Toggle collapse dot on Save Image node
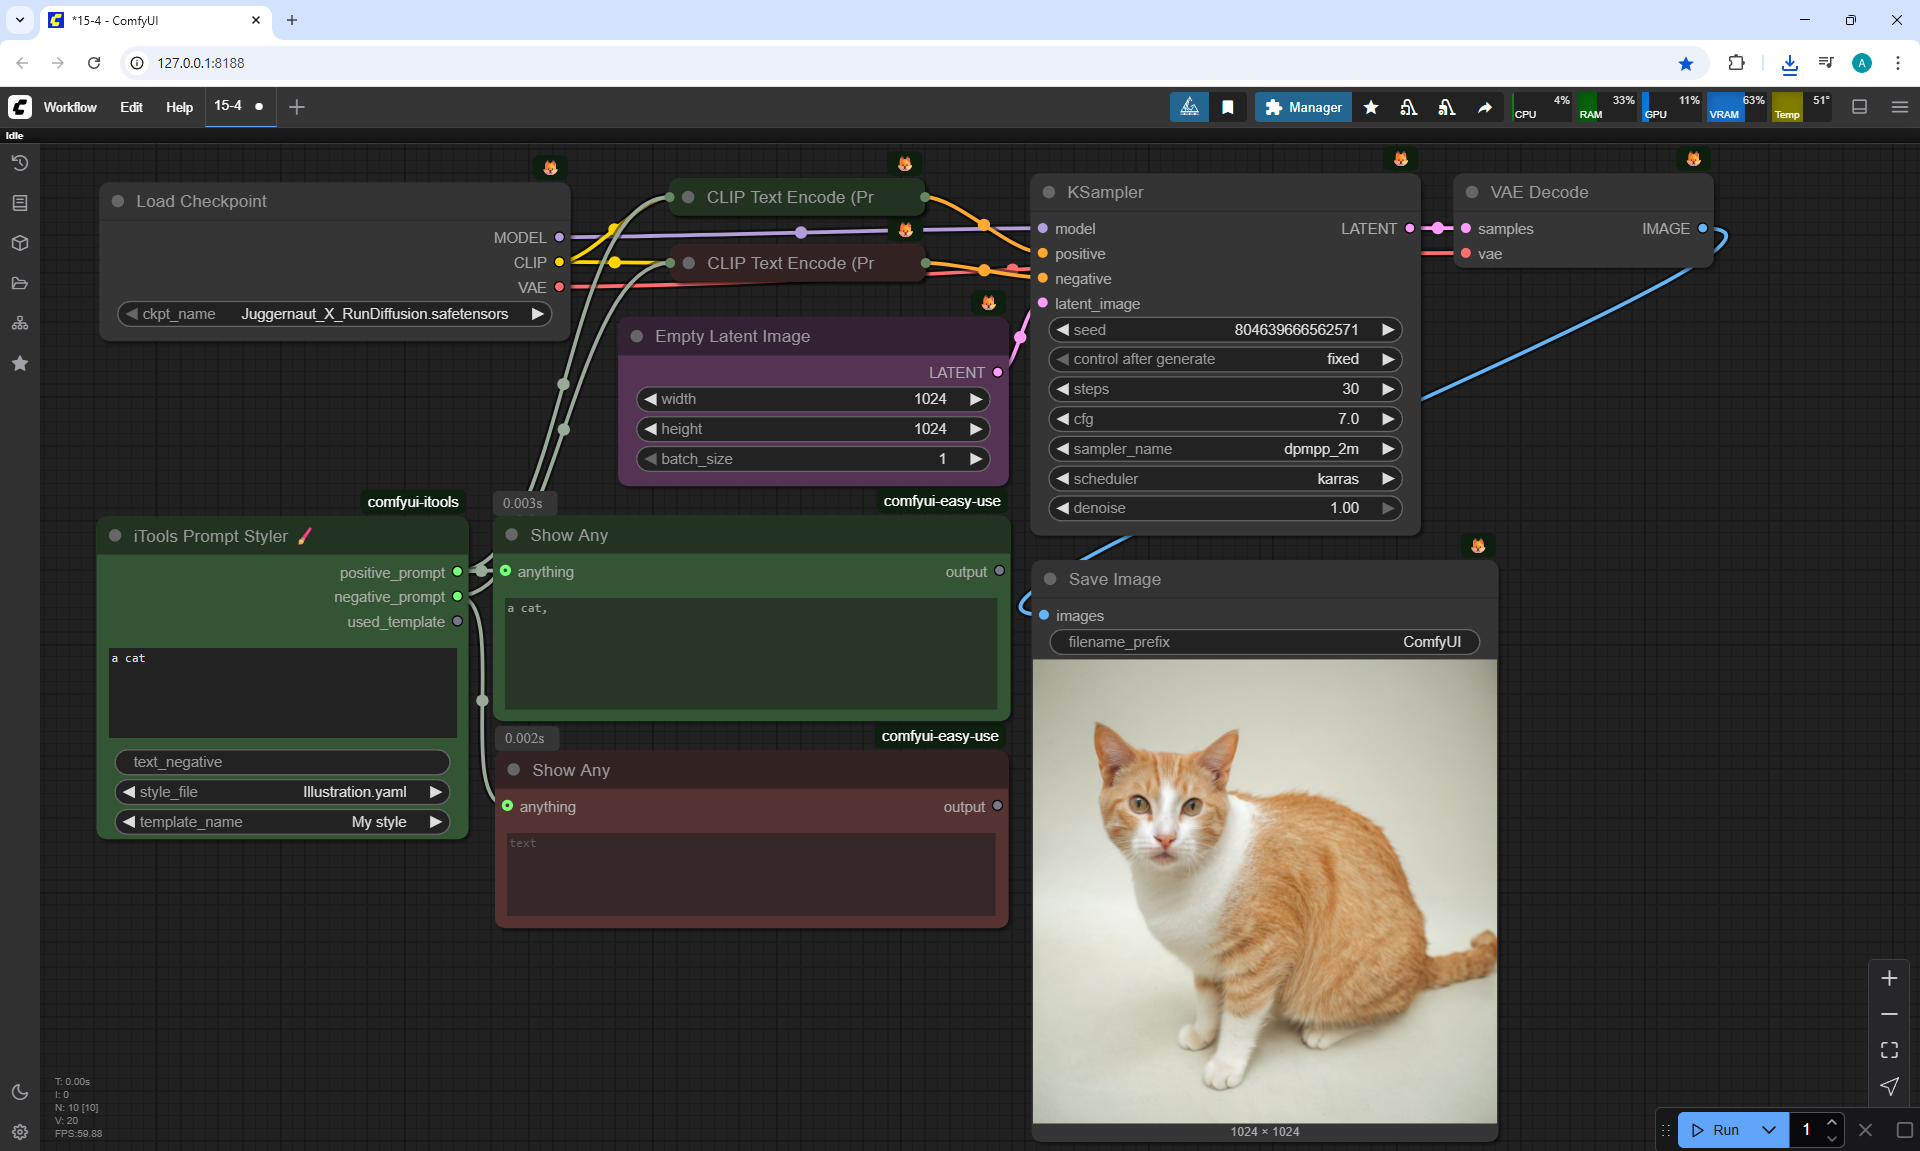 point(1050,579)
